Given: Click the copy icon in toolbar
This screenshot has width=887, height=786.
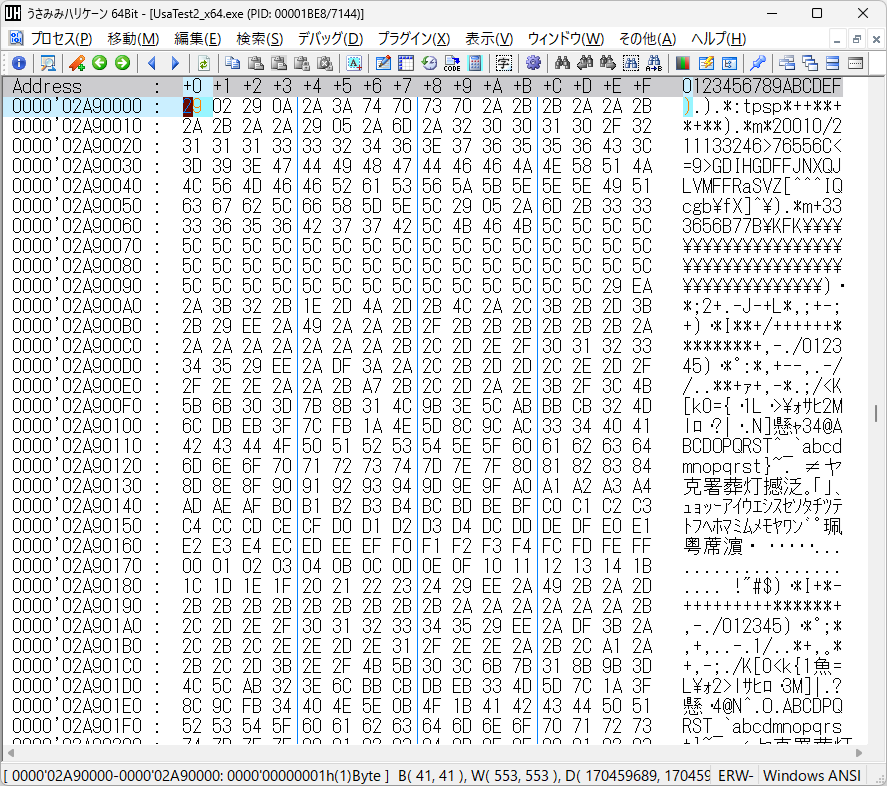Looking at the screenshot, I should point(232,63).
